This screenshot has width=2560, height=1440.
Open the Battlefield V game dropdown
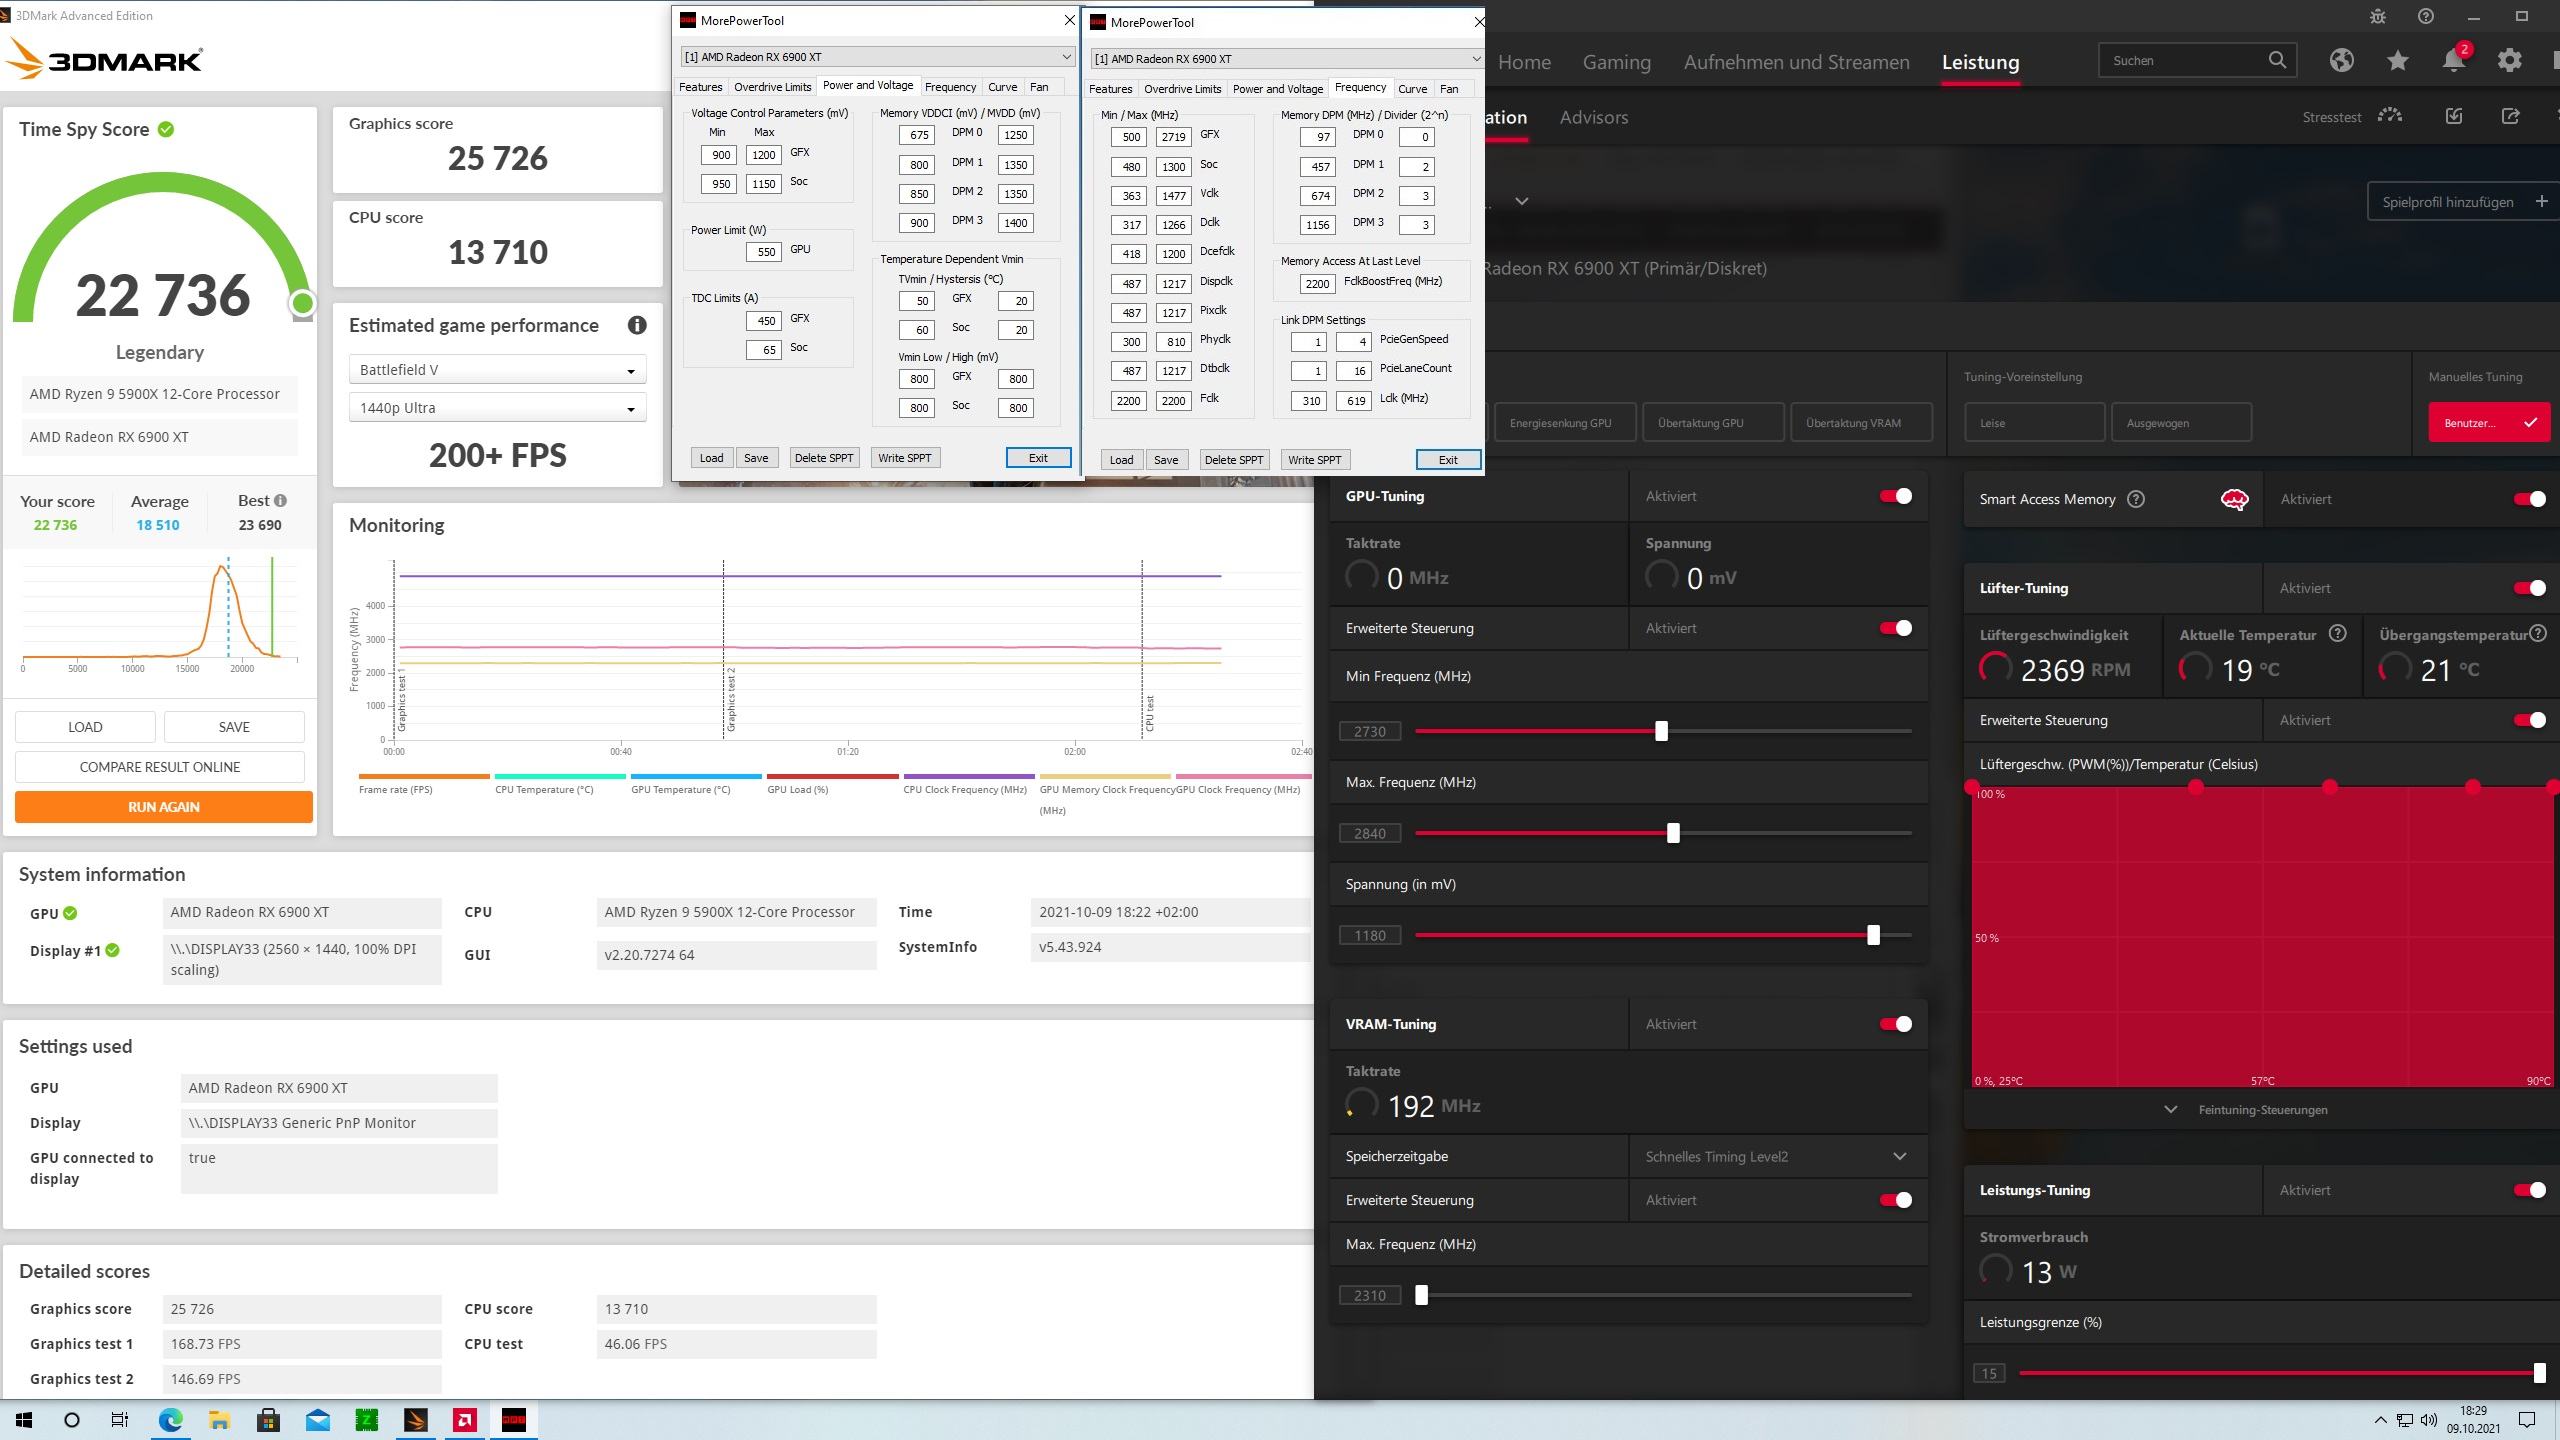[x=497, y=370]
